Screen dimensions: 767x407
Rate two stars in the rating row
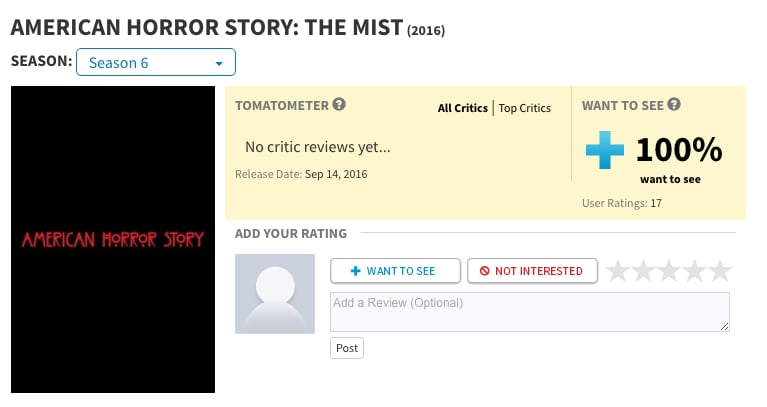point(643,271)
